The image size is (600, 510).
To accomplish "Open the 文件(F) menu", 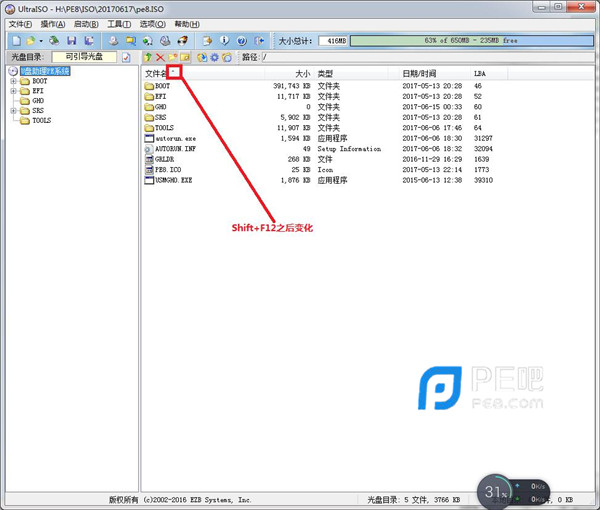I will pyautogui.click(x=20, y=24).
